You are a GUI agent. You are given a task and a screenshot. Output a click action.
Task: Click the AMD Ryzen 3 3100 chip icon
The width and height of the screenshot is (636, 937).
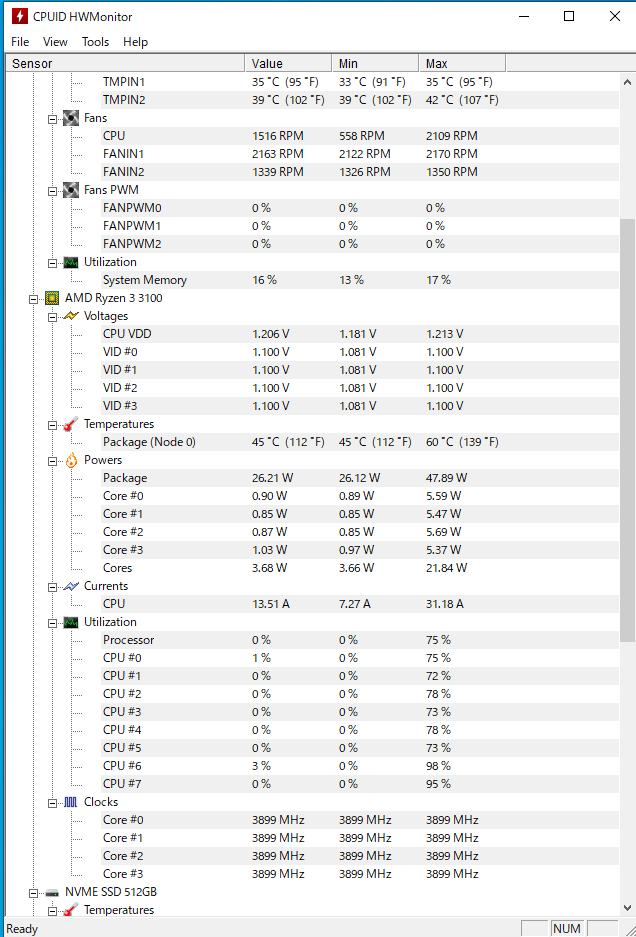point(52,298)
